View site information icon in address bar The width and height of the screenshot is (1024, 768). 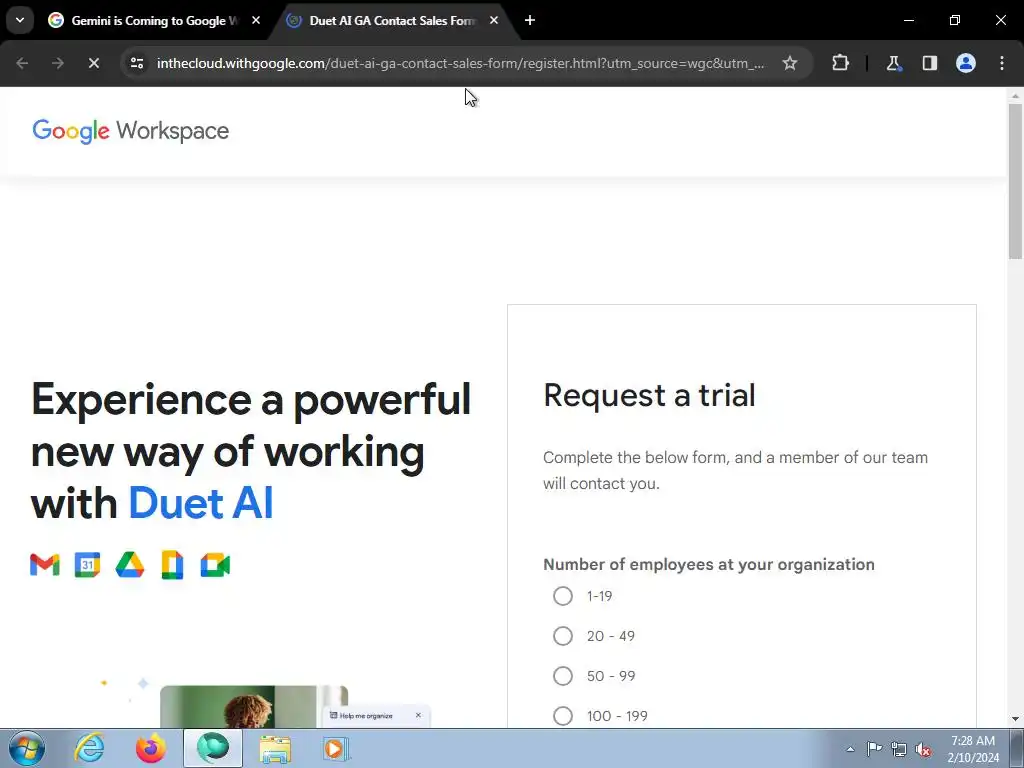(x=136, y=63)
